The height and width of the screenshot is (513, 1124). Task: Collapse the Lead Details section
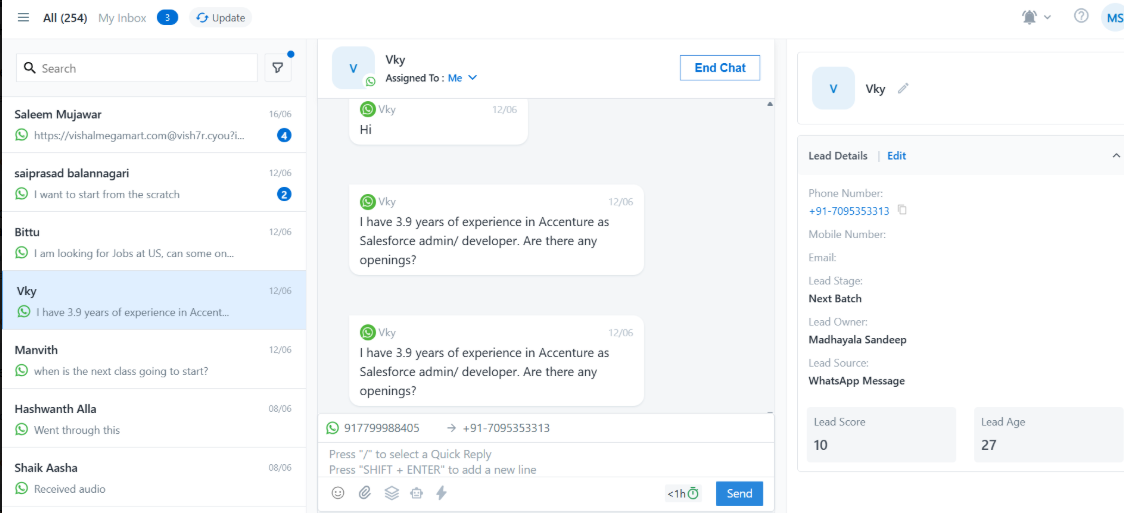(1116, 156)
